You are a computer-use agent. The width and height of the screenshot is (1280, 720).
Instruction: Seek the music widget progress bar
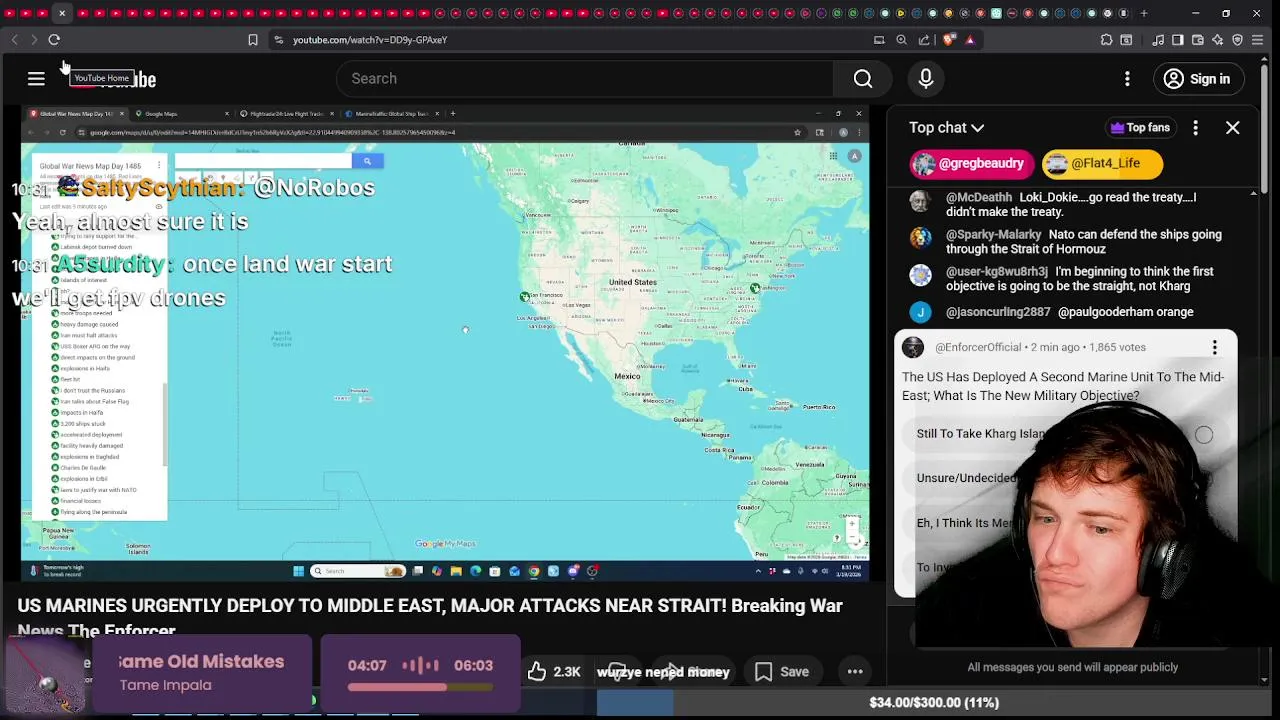tap(420, 688)
